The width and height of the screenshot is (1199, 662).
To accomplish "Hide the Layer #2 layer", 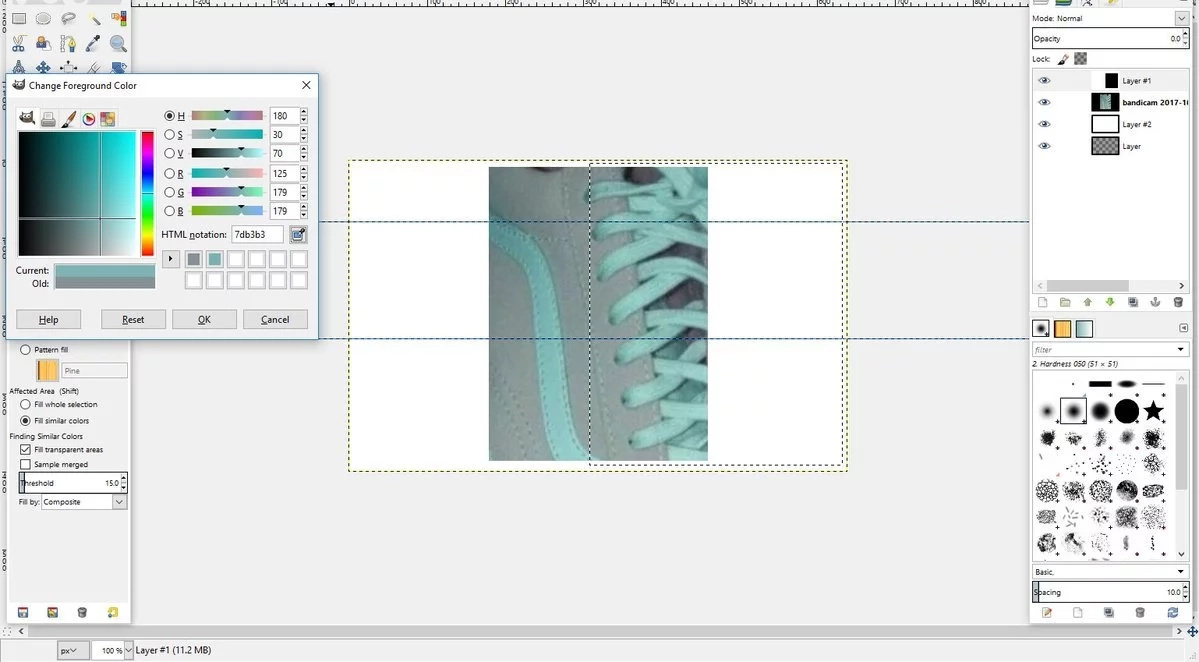I will (1044, 124).
